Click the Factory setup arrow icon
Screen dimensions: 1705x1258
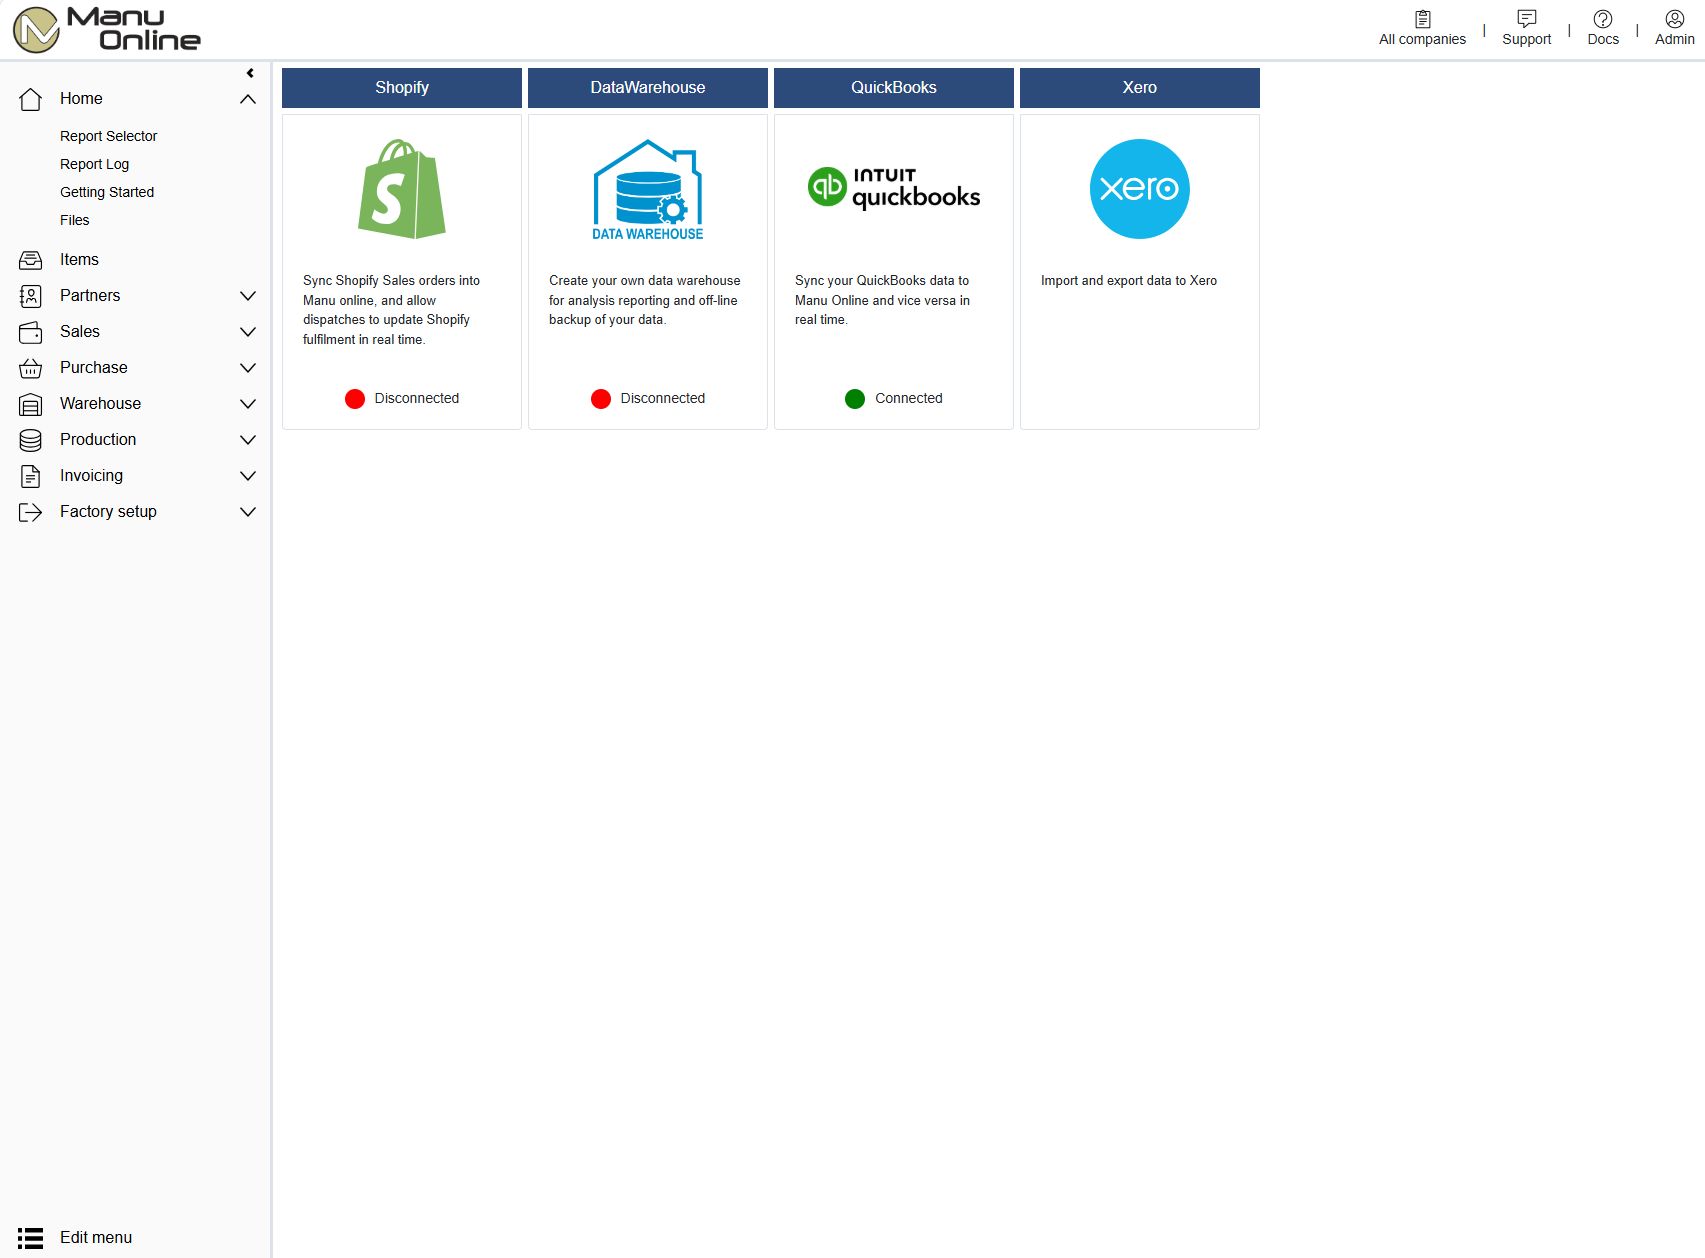(31, 512)
